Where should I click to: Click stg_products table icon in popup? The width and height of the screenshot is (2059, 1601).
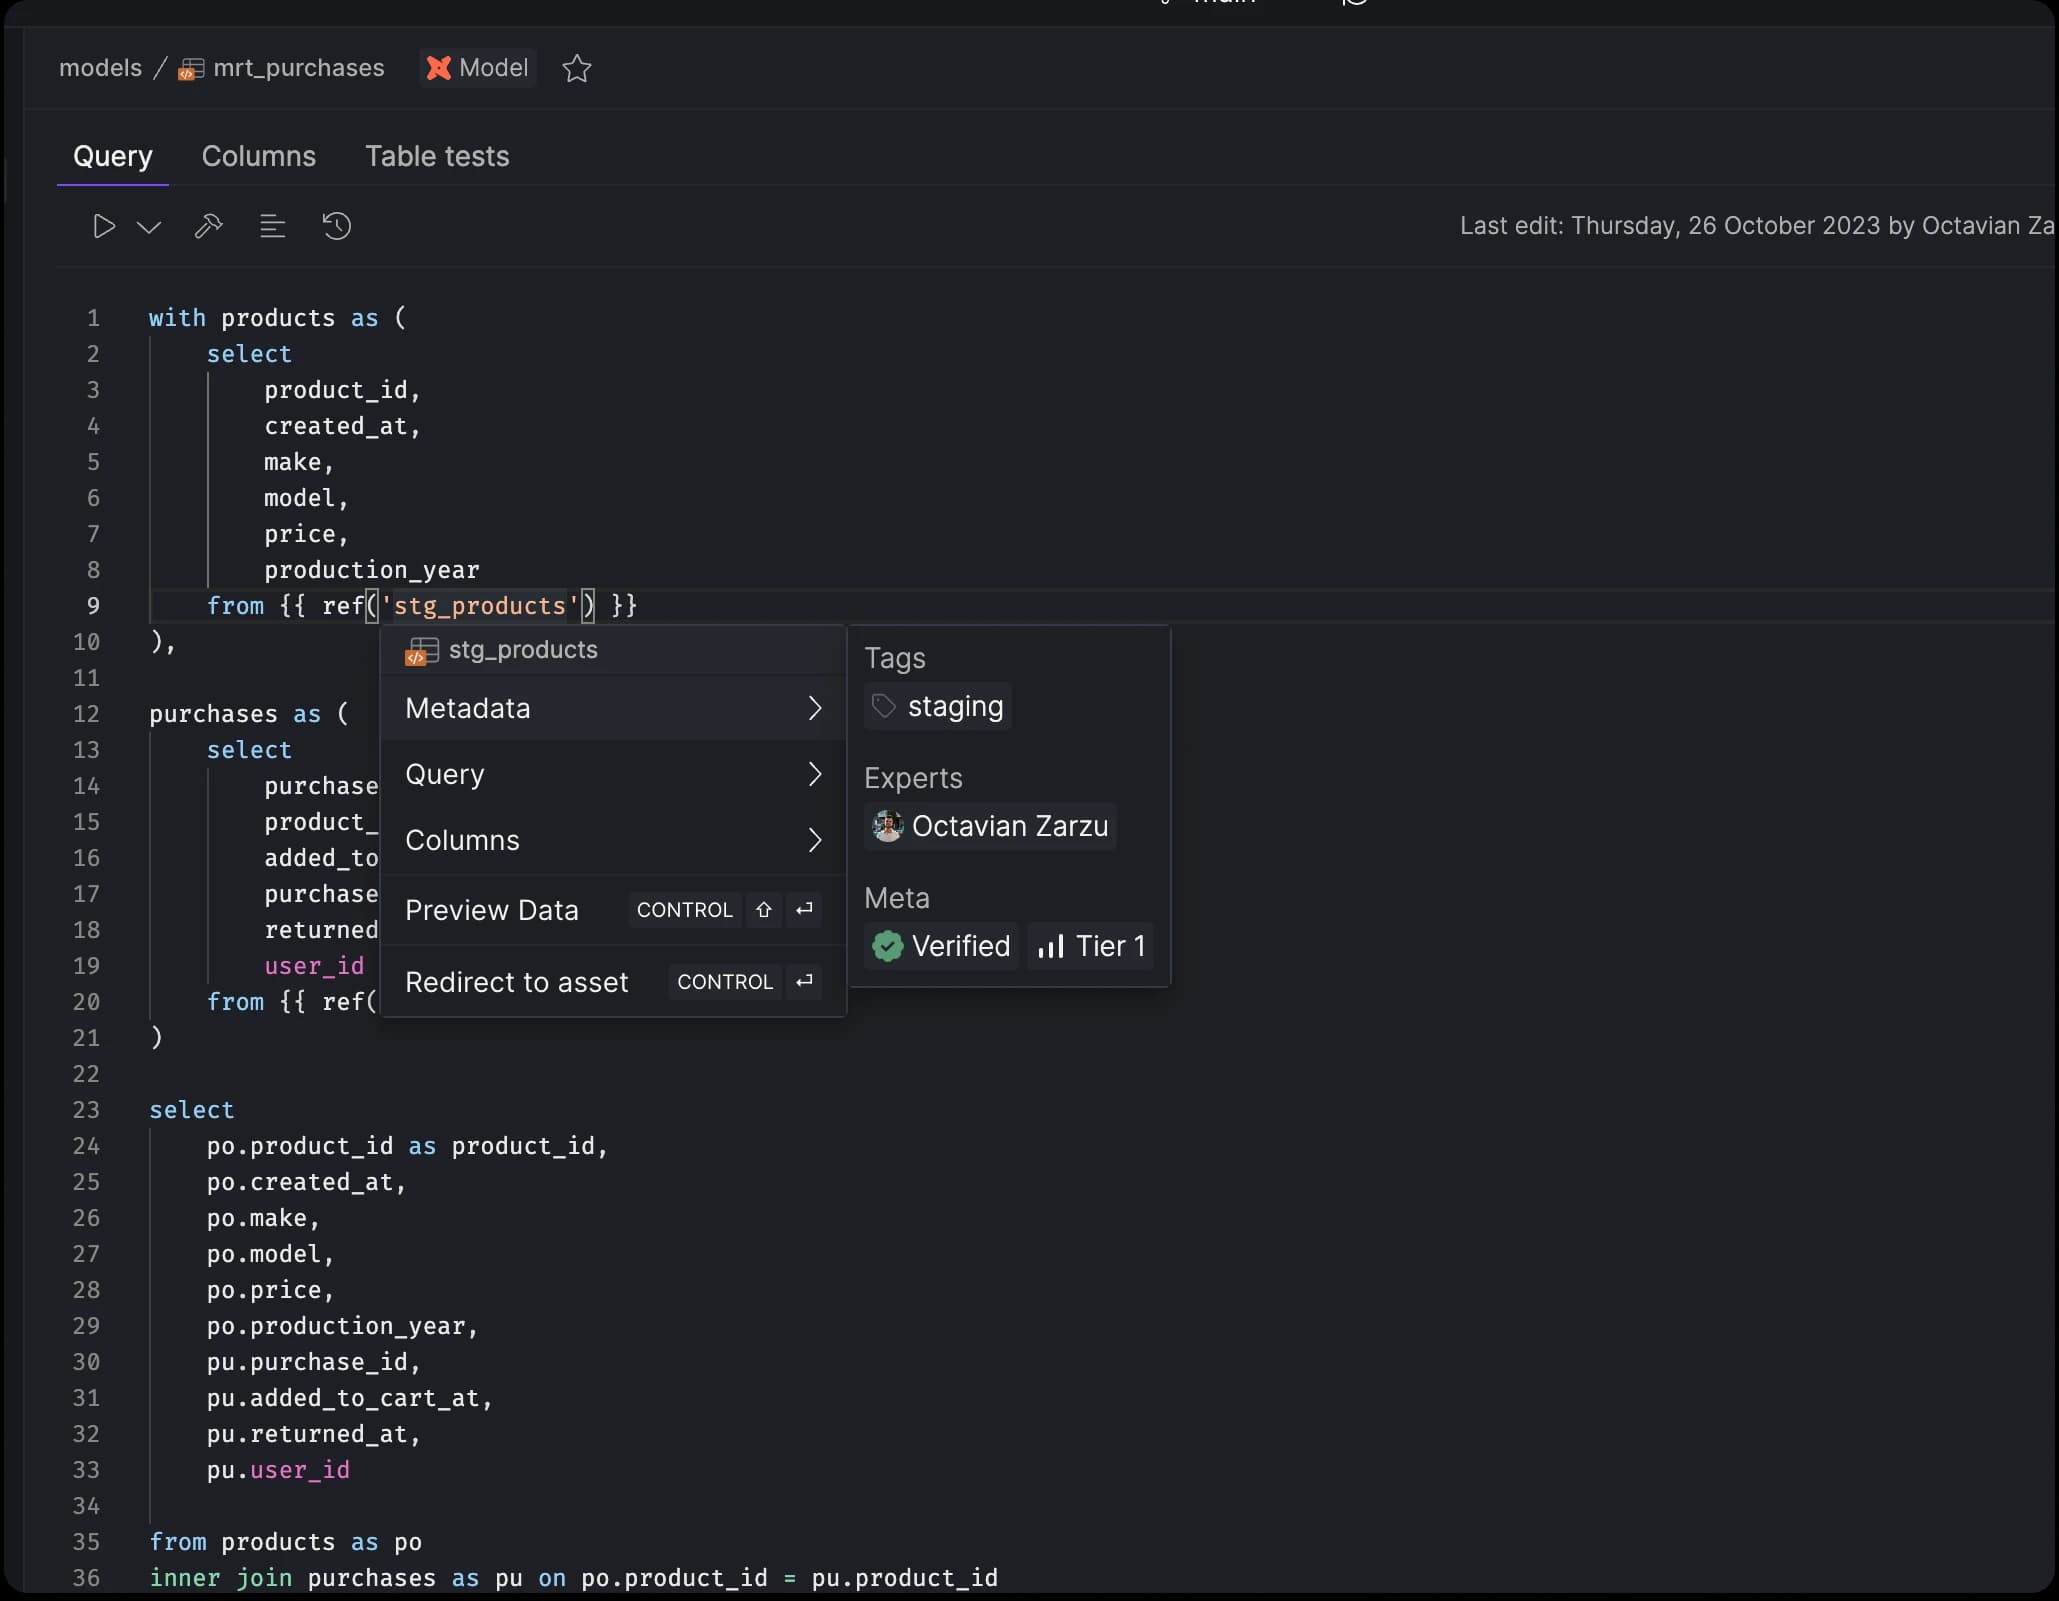[421, 652]
